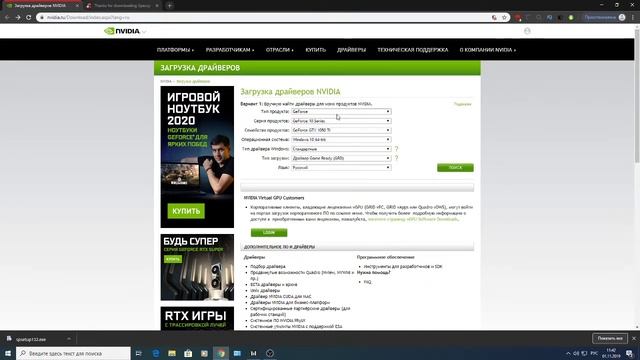Open the Семейство продуктов dropdown with GTX 1080 Ti
Image resolution: width=640 pixels, height=360 pixels.
[341, 130]
